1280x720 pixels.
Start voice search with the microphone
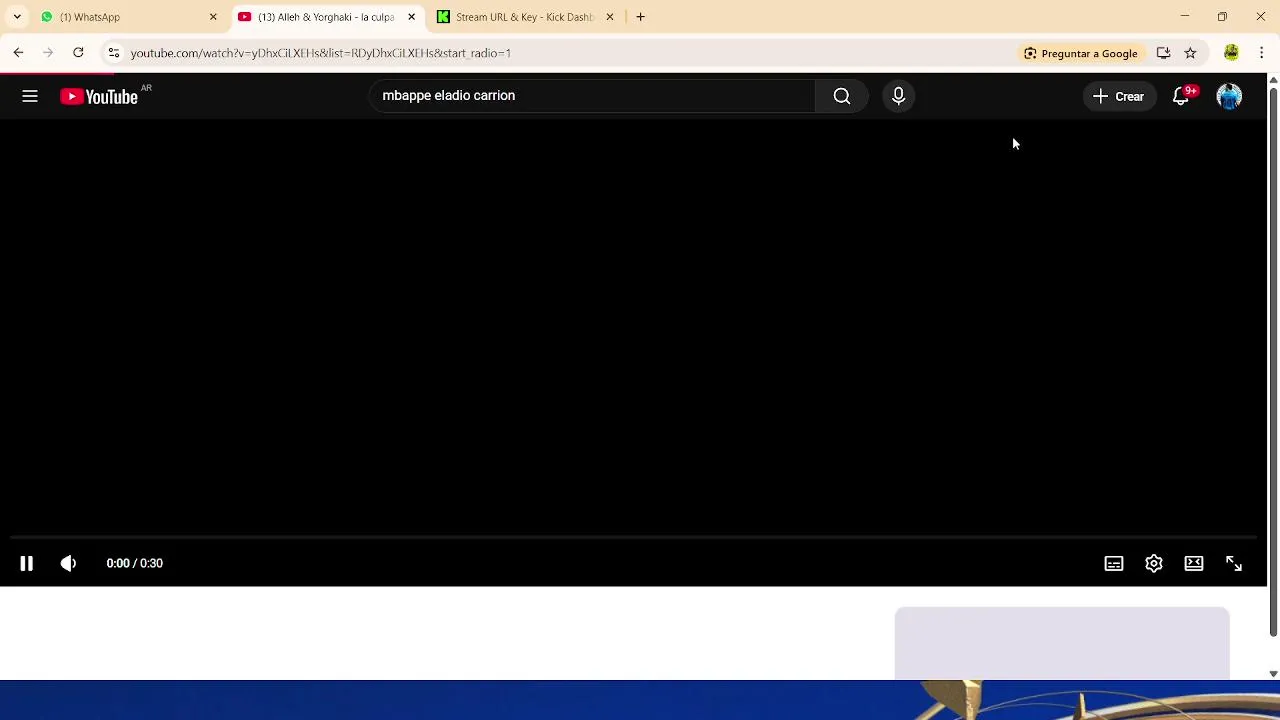tap(898, 96)
